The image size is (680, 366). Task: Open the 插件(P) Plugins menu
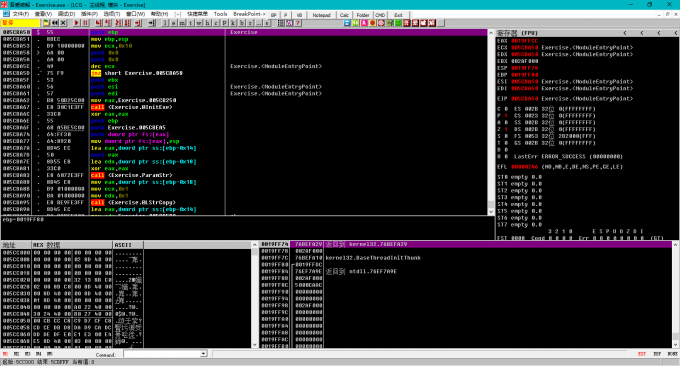pos(89,14)
